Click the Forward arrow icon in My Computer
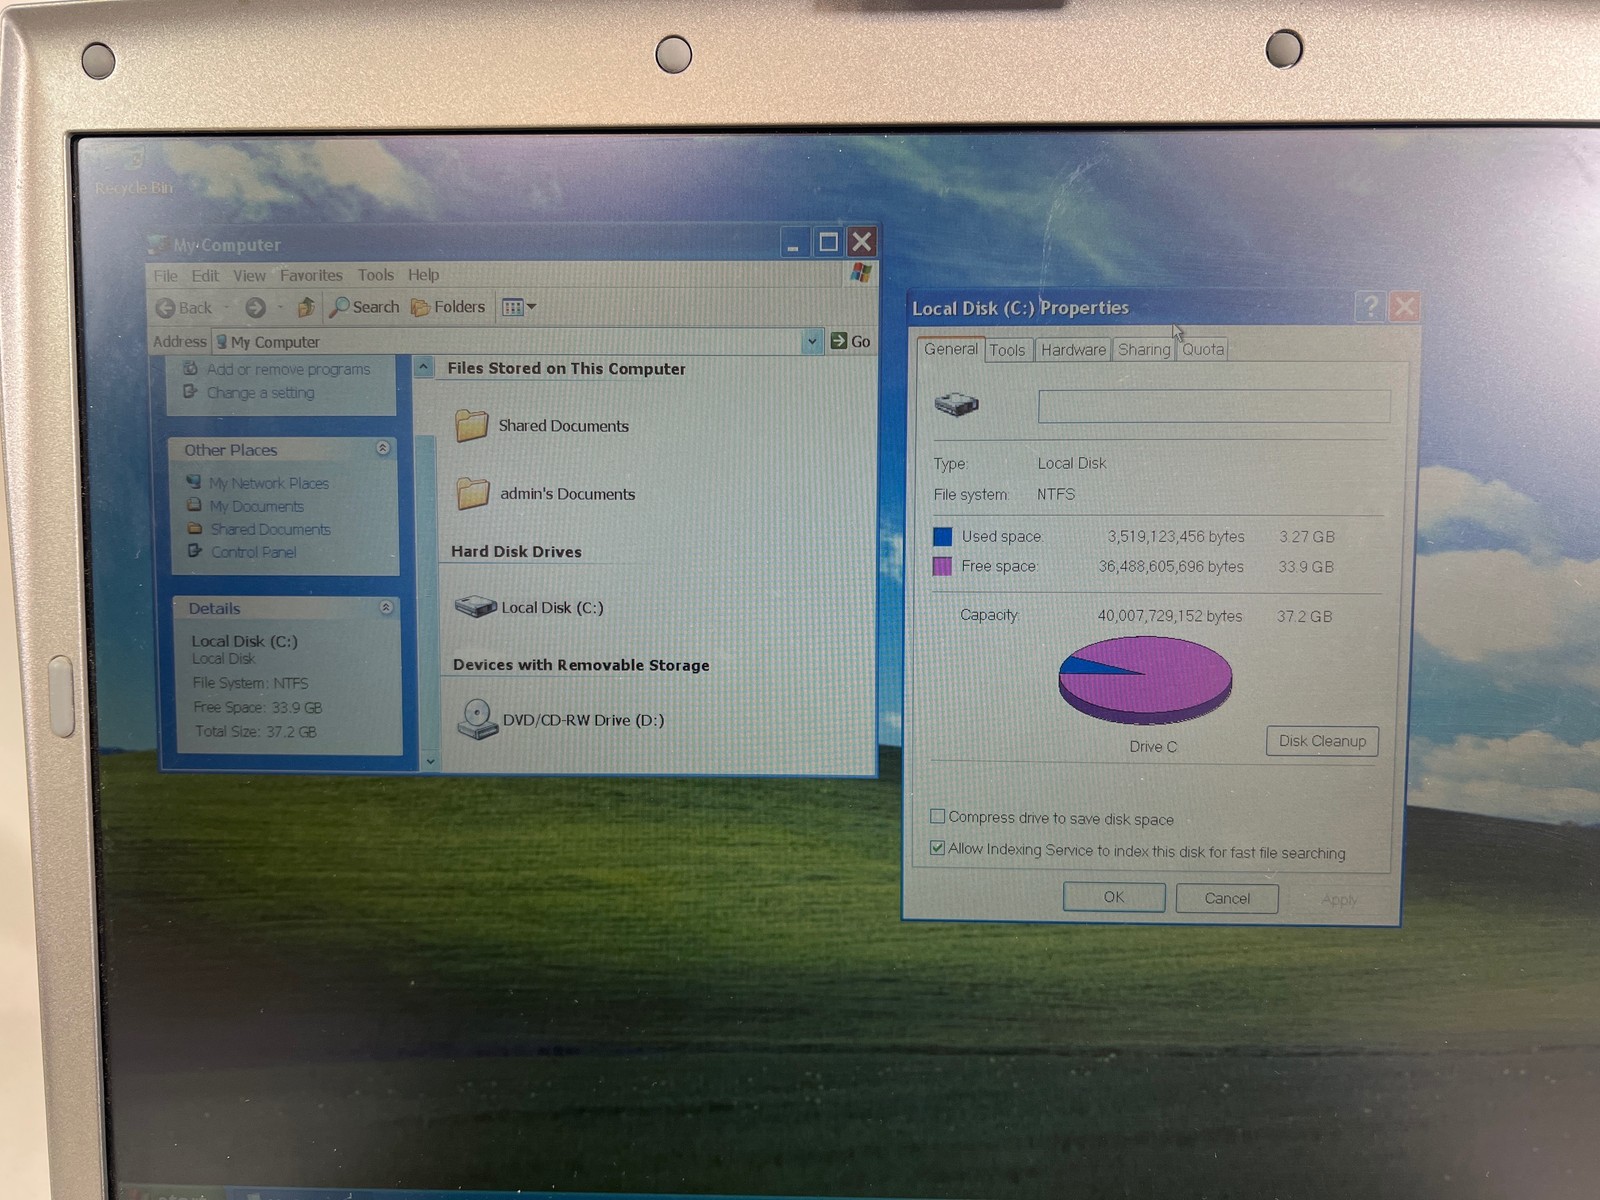 [256, 308]
